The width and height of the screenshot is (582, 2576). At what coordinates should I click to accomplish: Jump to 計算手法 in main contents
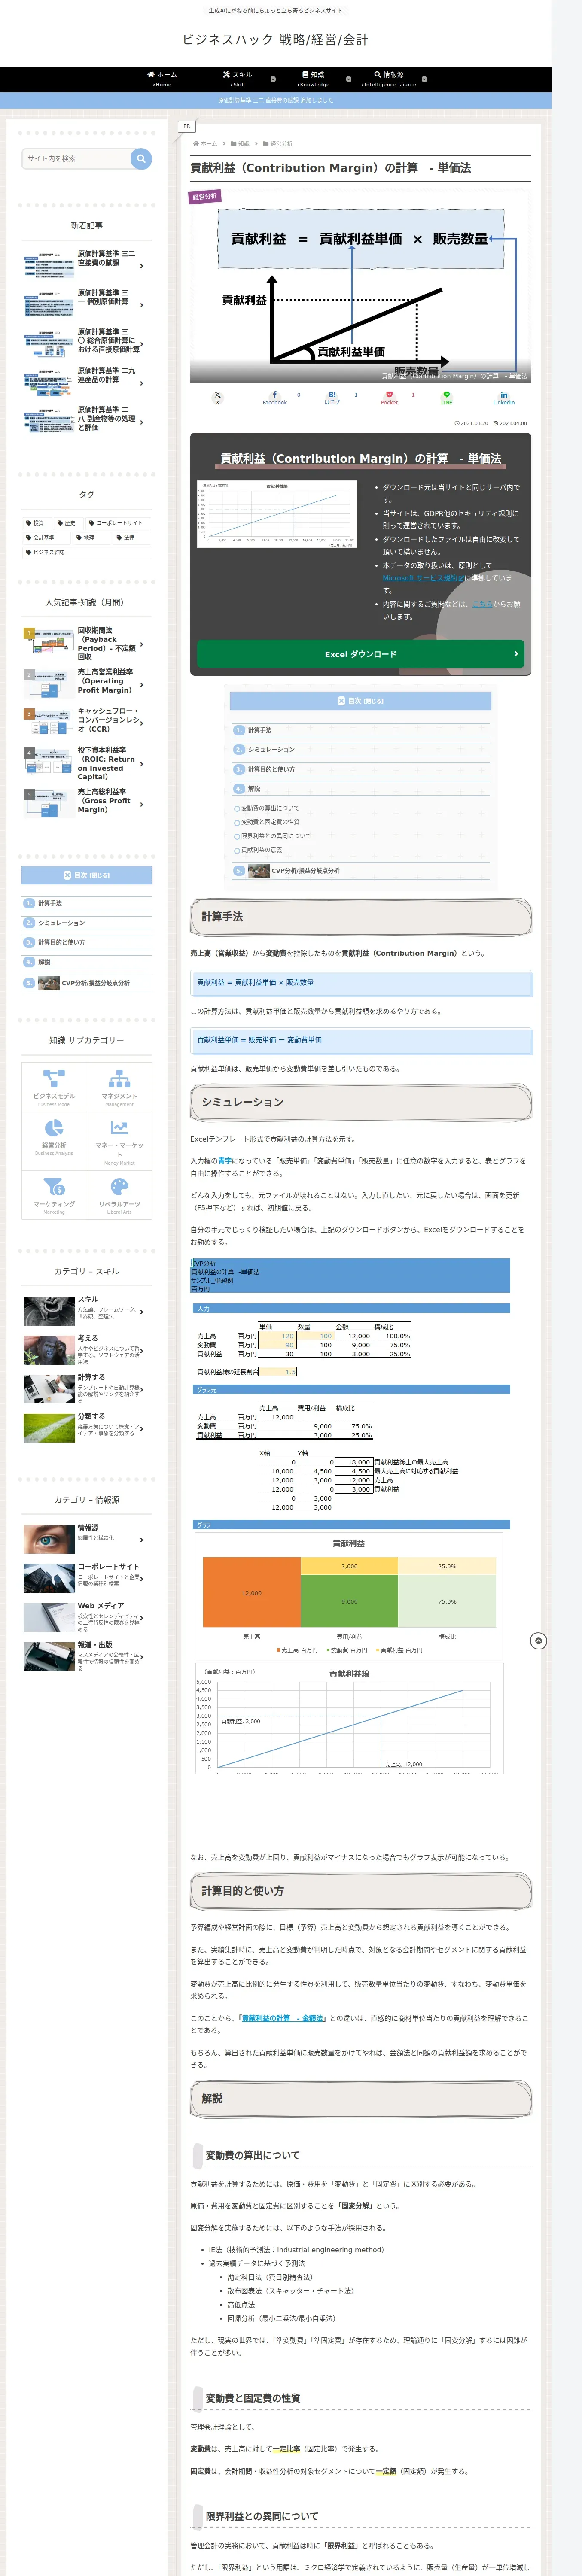pyautogui.click(x=260, y=730)
